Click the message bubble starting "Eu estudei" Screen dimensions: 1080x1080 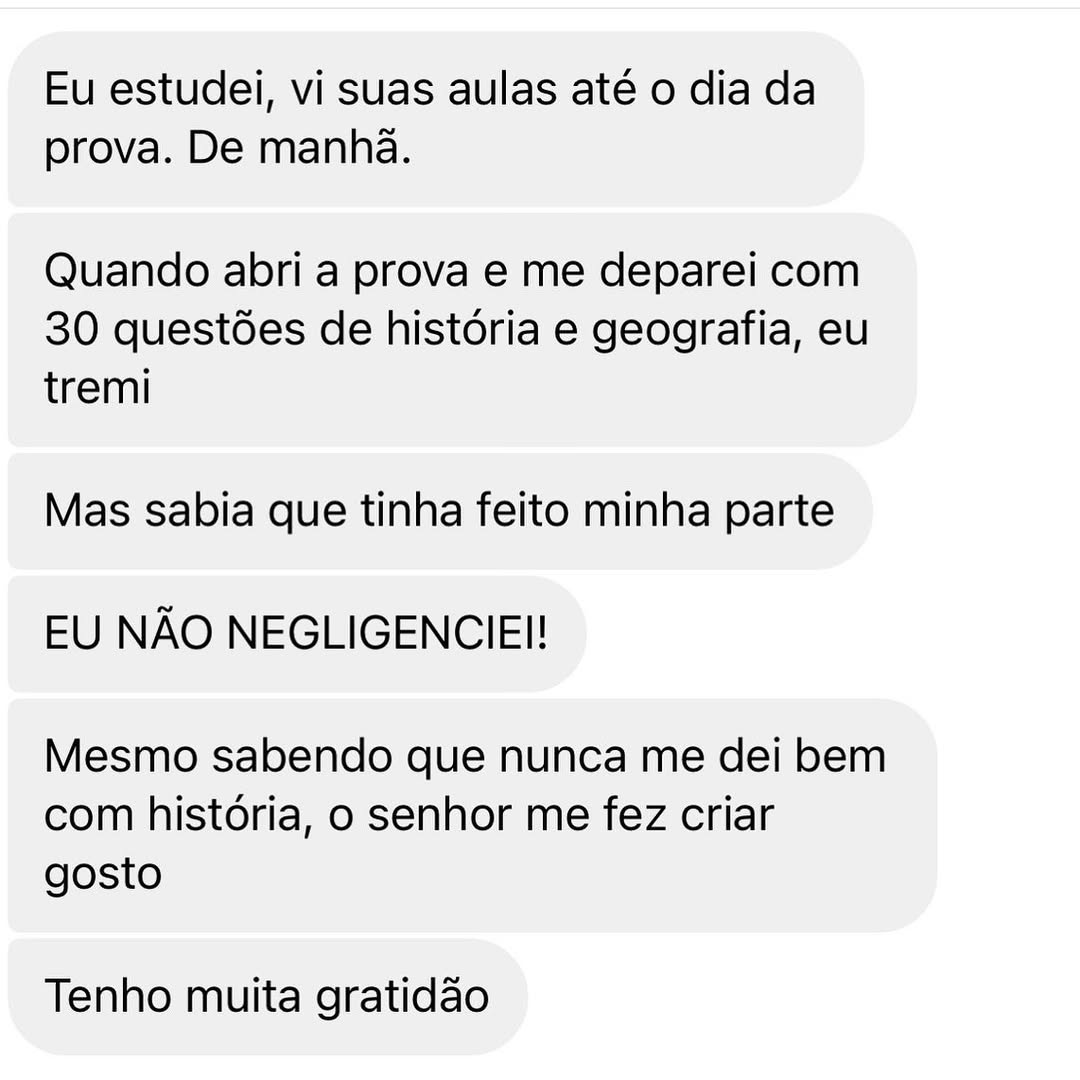click(435, 119)
